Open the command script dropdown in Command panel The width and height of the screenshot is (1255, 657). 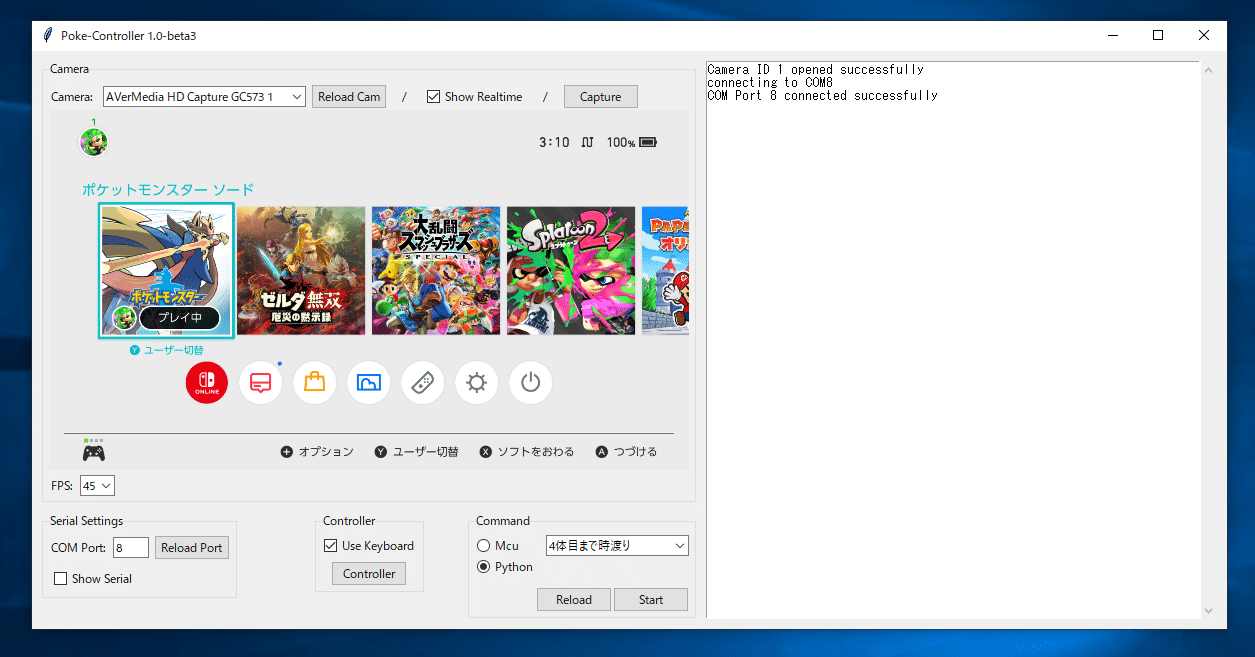click(617, 545)
